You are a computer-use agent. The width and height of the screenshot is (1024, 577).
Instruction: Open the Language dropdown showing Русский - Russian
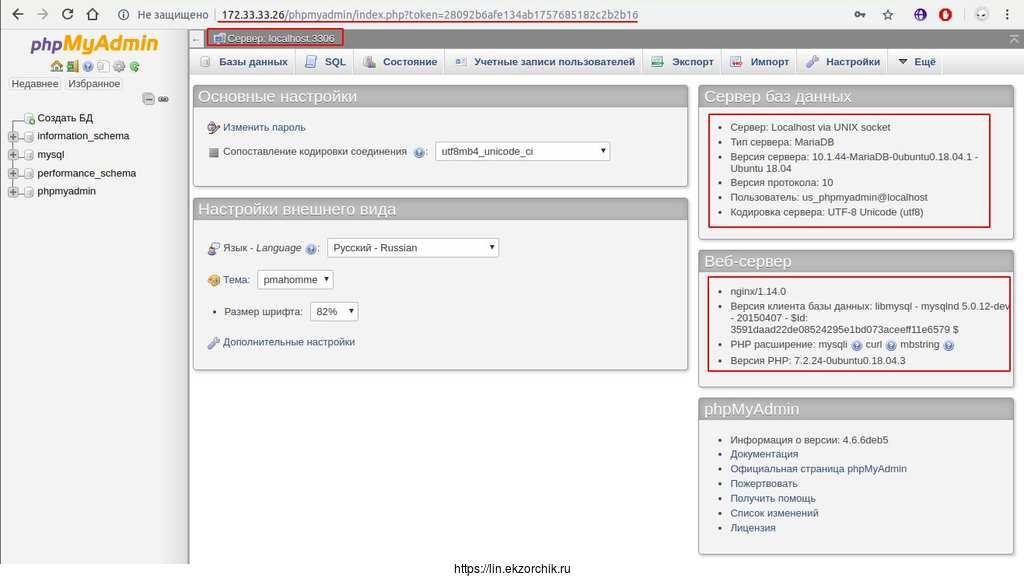click(413, 248)
